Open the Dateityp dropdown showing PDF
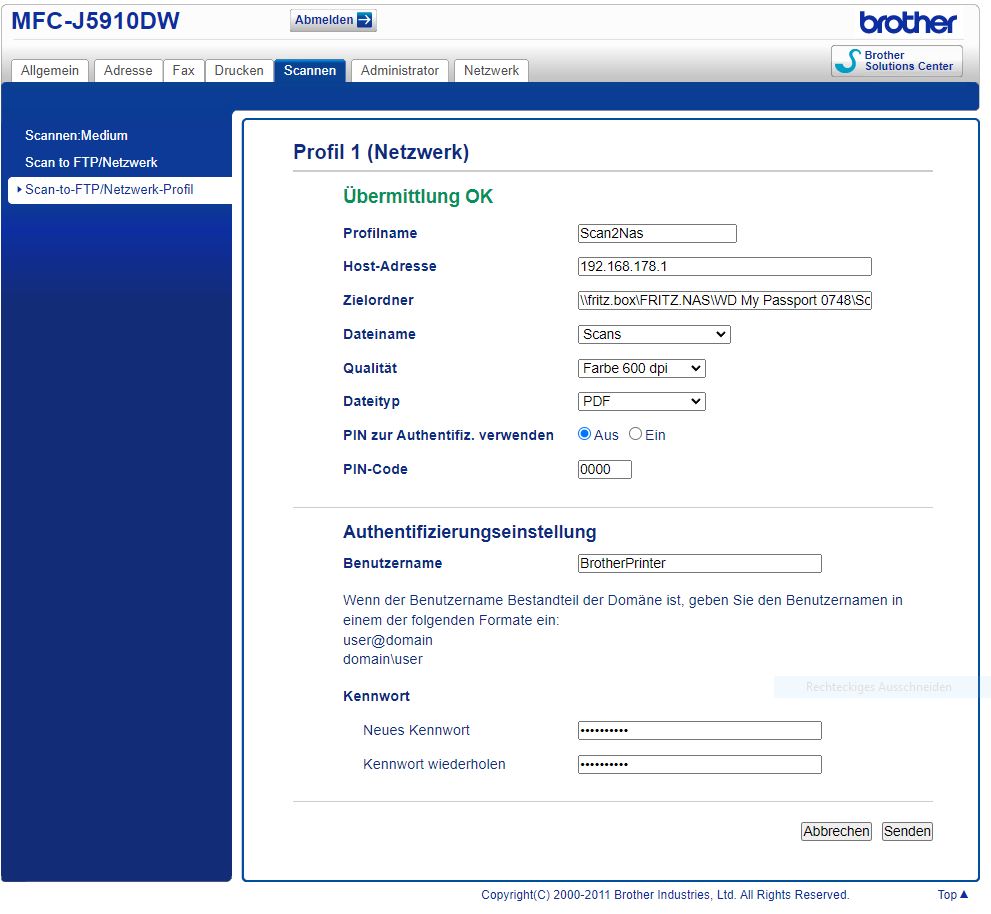The image size is (991, 914). [x=641, y=401]
